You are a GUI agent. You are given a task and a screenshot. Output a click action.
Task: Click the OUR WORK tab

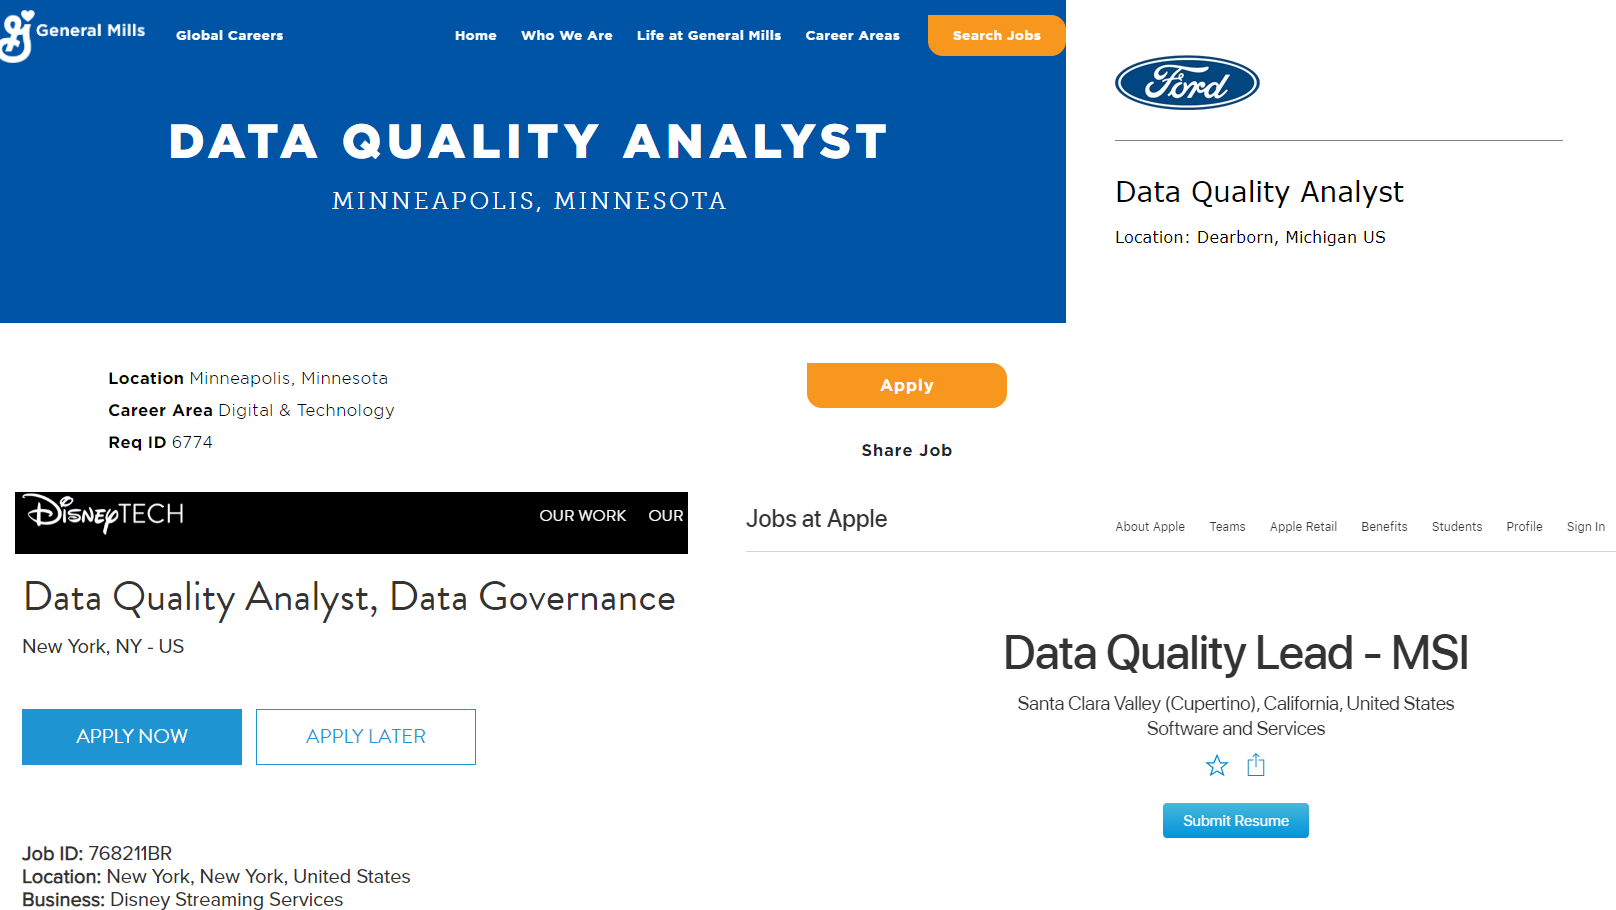(583, 516)
